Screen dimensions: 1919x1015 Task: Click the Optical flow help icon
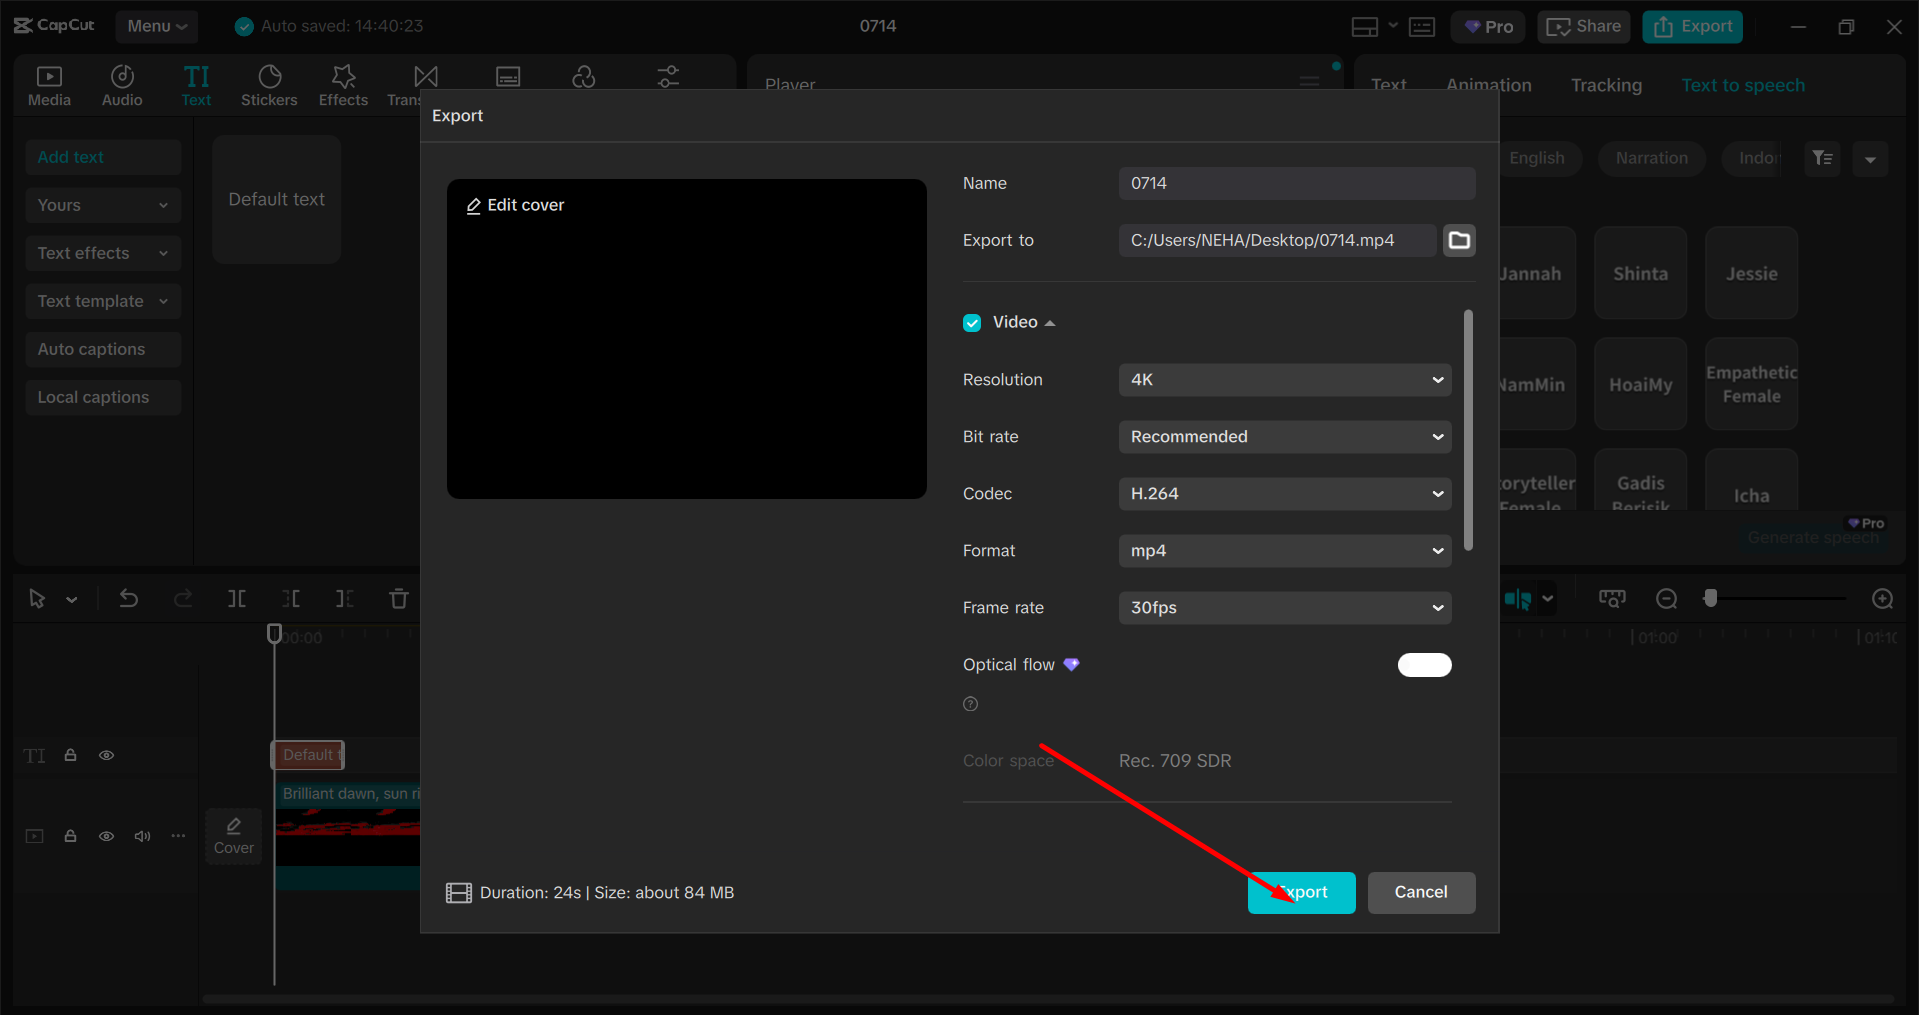click(x=970, y=704)
